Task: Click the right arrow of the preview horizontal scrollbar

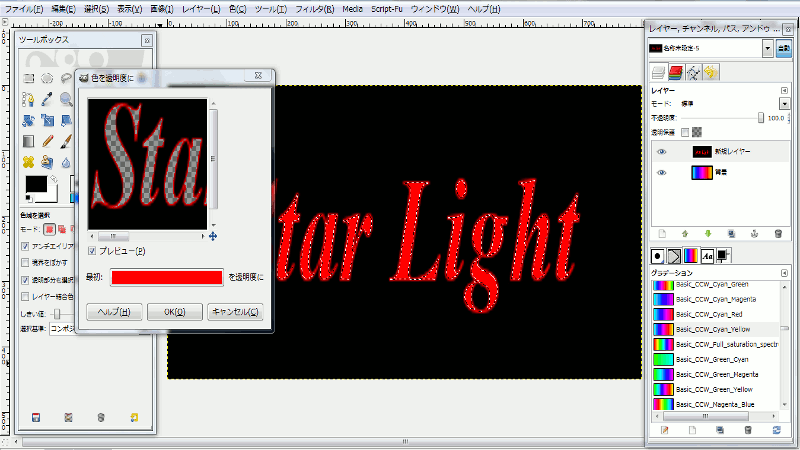Action: click(x=203, y=236)
